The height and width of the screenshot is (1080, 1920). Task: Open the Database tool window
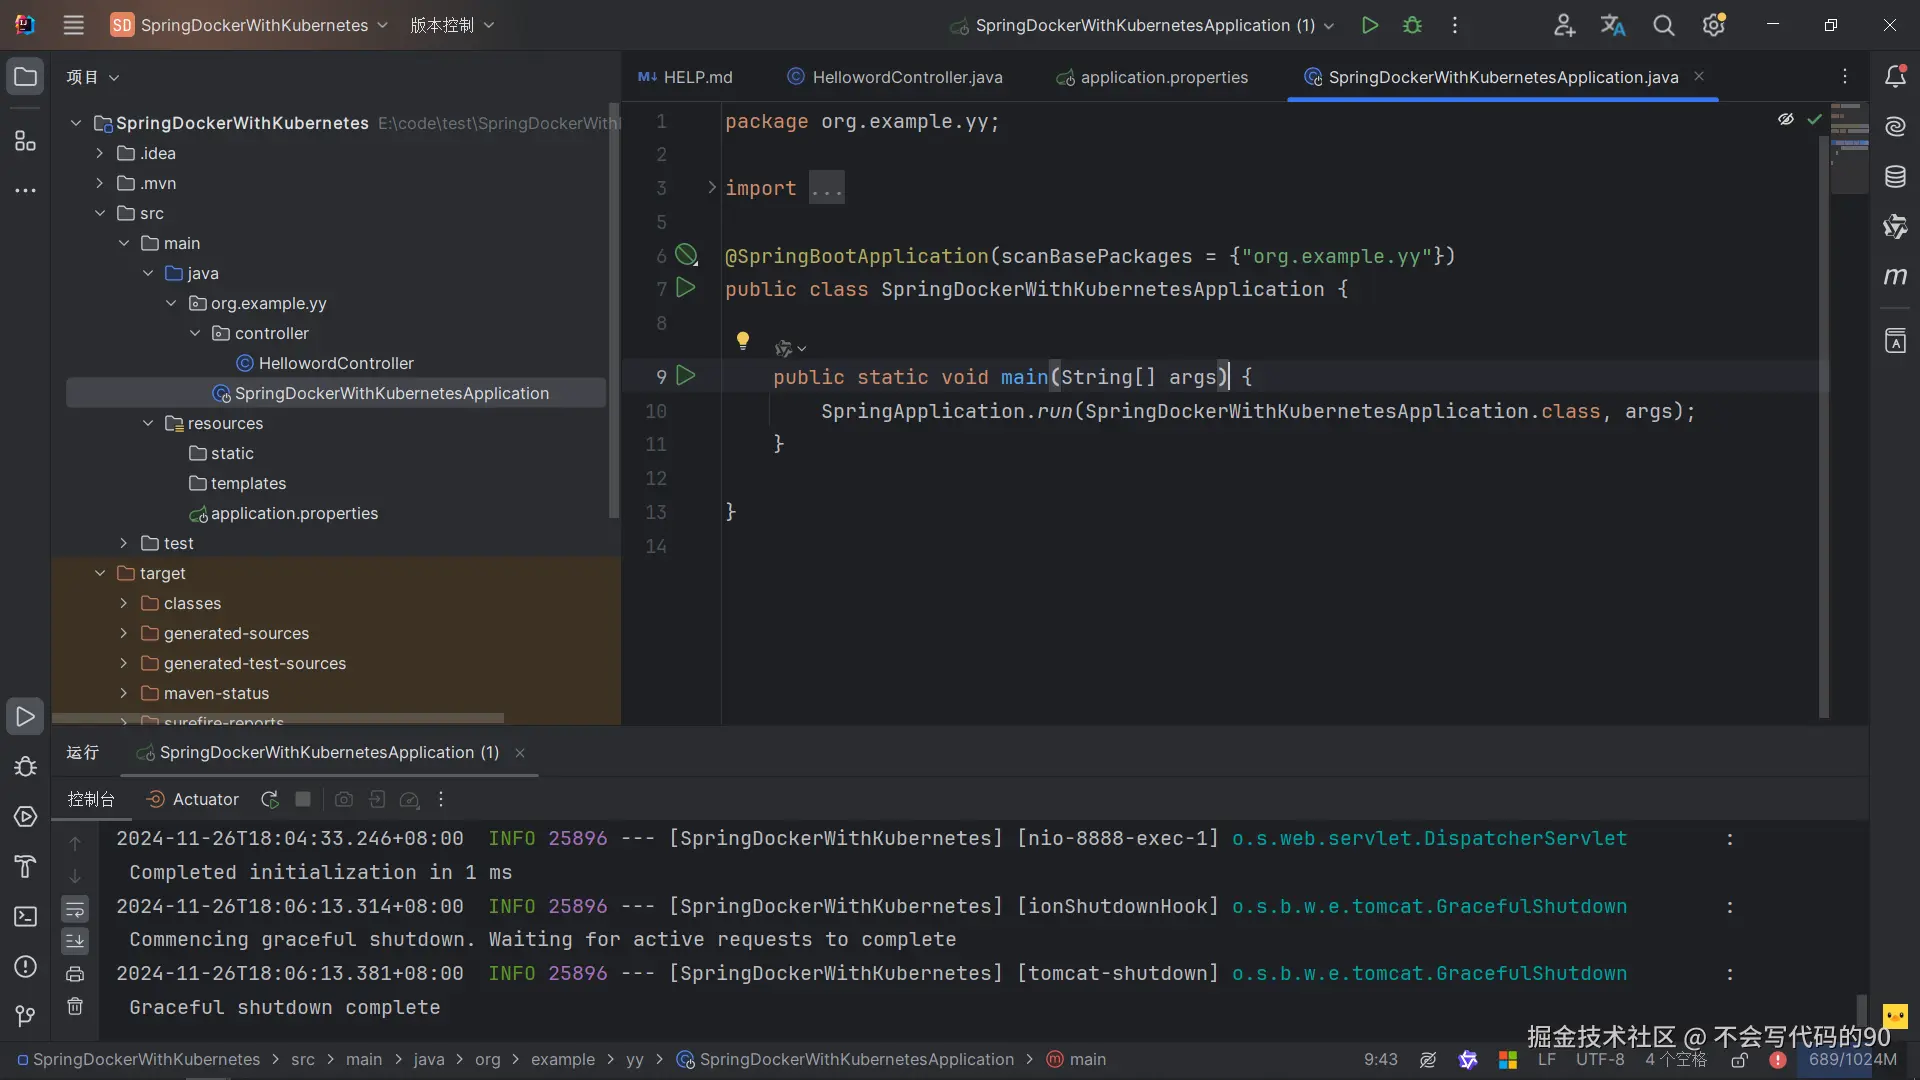point(1895,177)
